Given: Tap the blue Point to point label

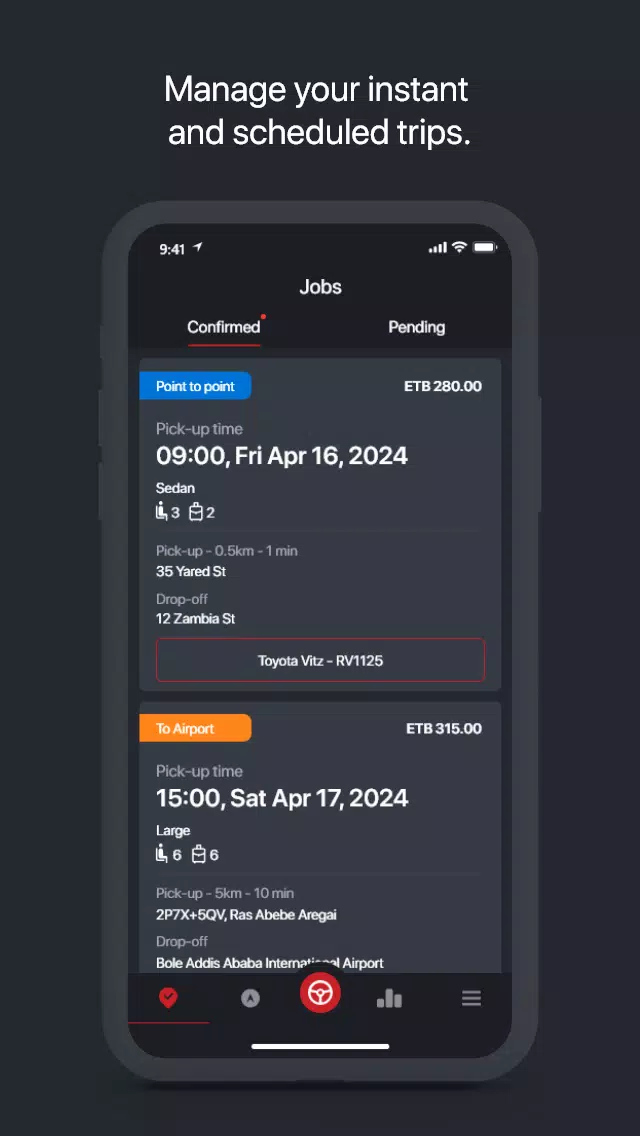Looking at the screenshot, I should pyautogui.click(x=195, y=386).
